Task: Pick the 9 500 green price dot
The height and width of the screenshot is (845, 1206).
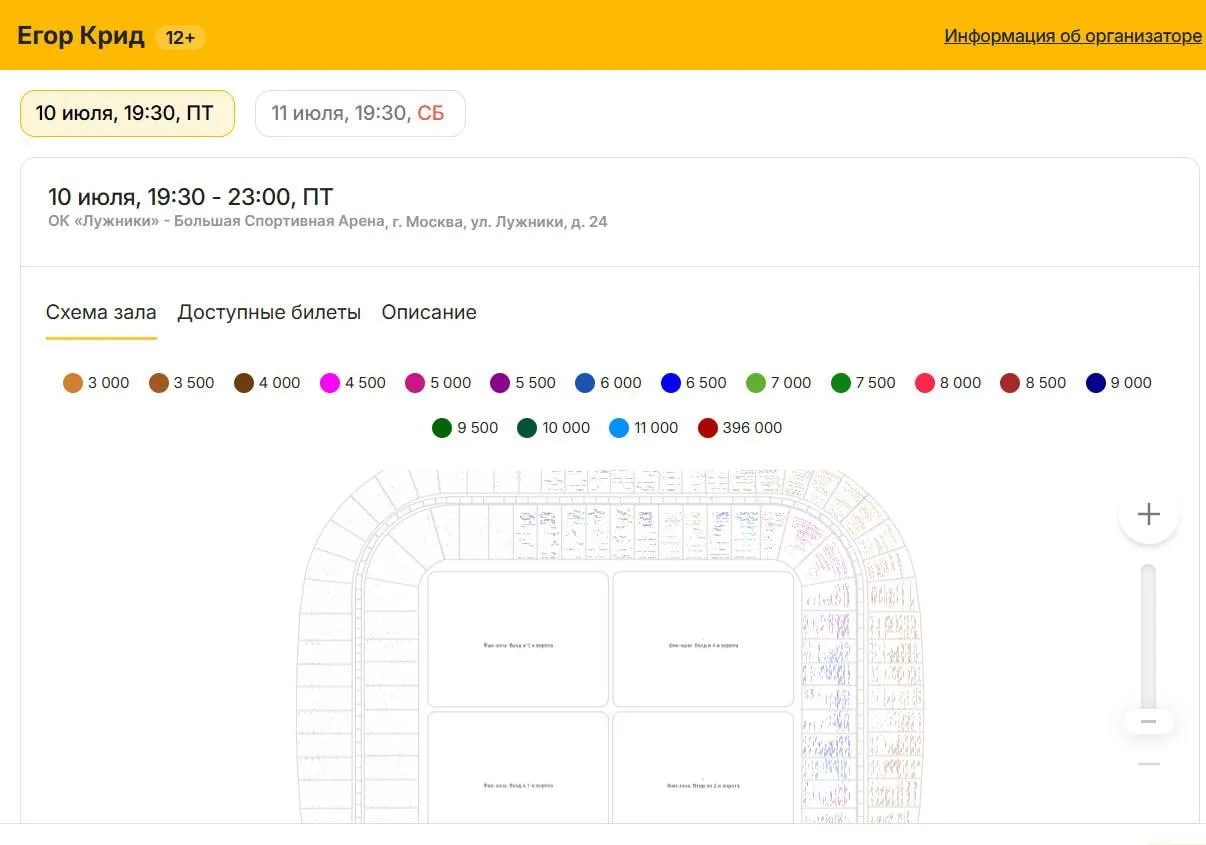Action: click(443, 428)
